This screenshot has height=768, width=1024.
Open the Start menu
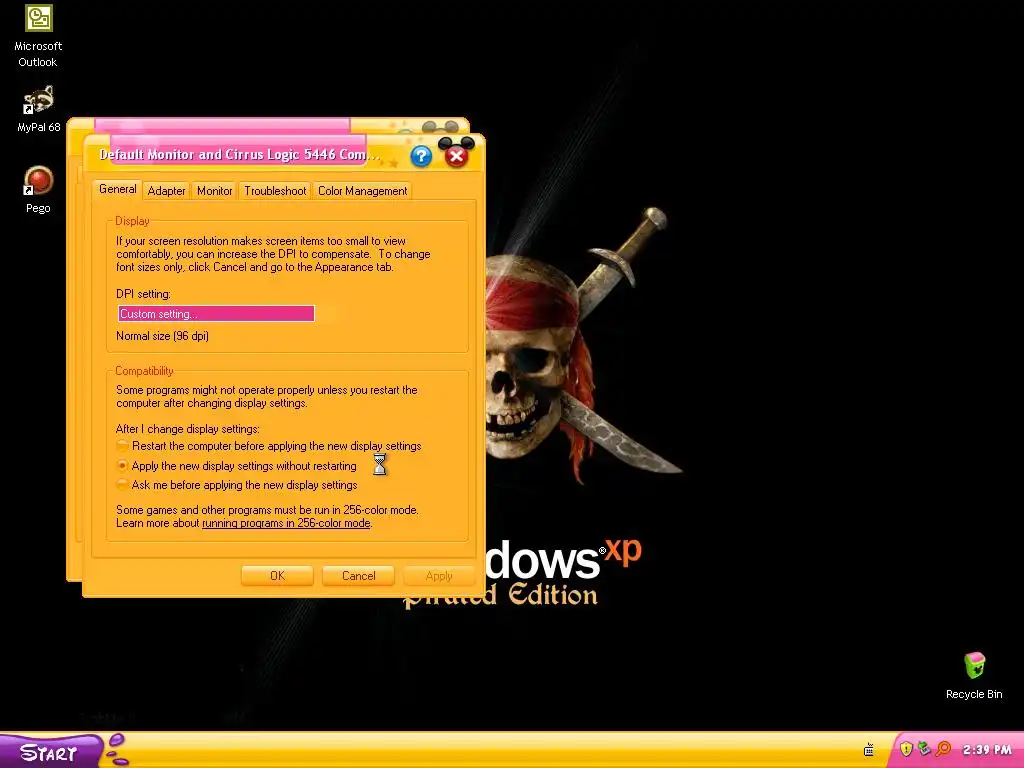coord(51,752)
